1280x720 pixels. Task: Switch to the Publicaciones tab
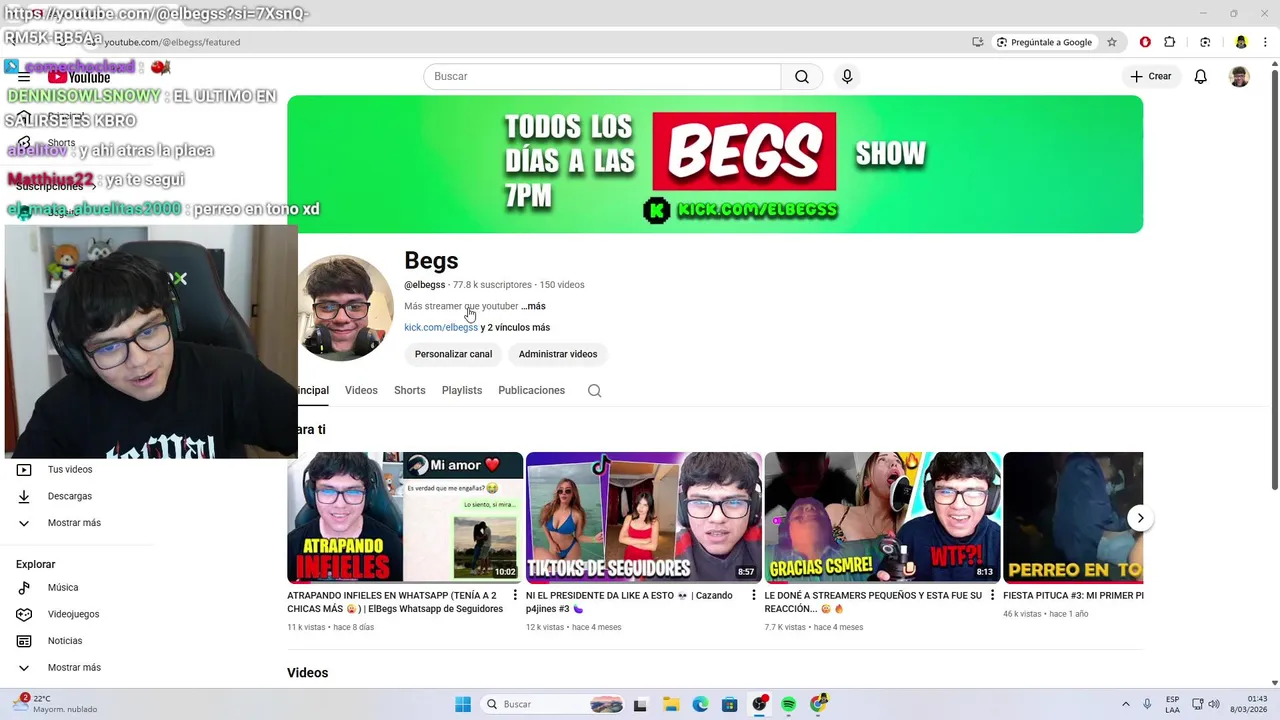click(531, 390)
